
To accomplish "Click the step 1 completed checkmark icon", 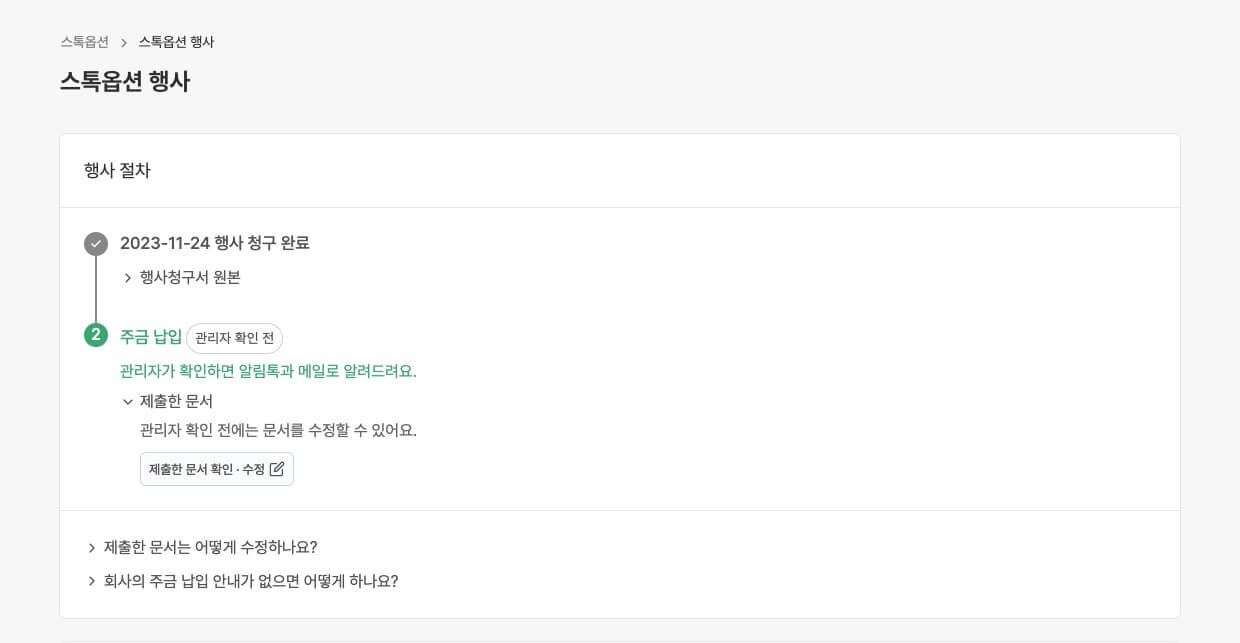I will tap(95, 243).
